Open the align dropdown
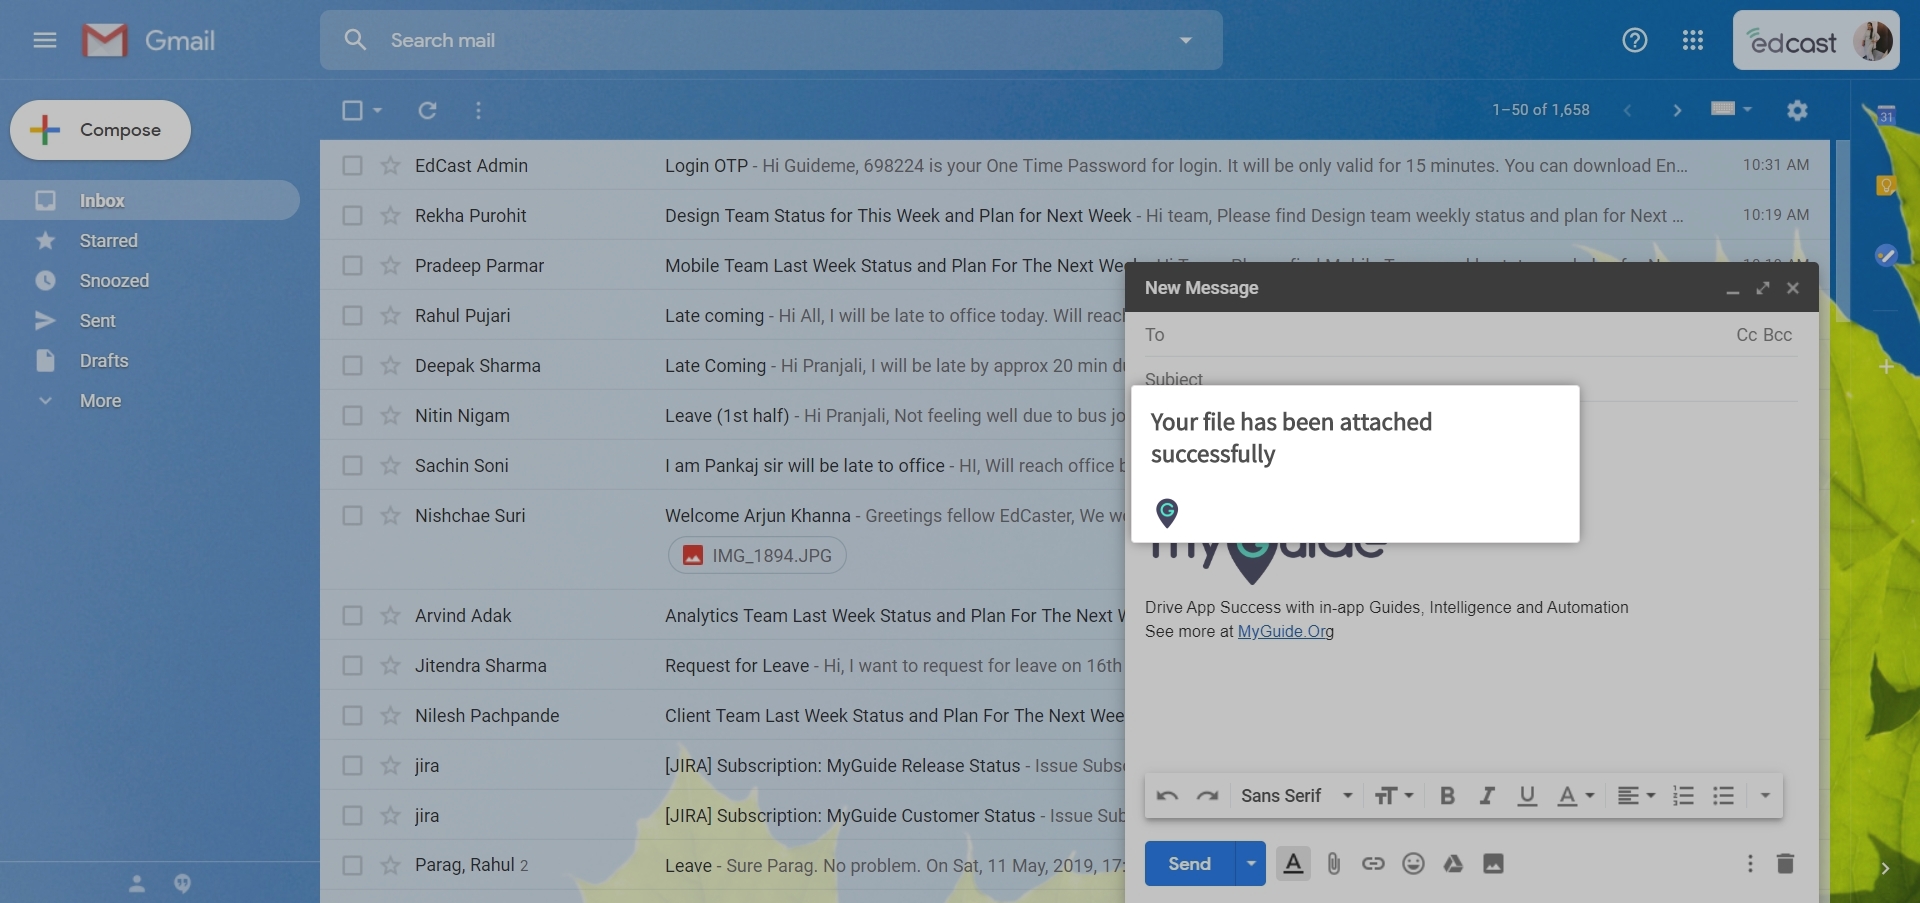The image size is (1920, 903). click(x=1636, y=796)
